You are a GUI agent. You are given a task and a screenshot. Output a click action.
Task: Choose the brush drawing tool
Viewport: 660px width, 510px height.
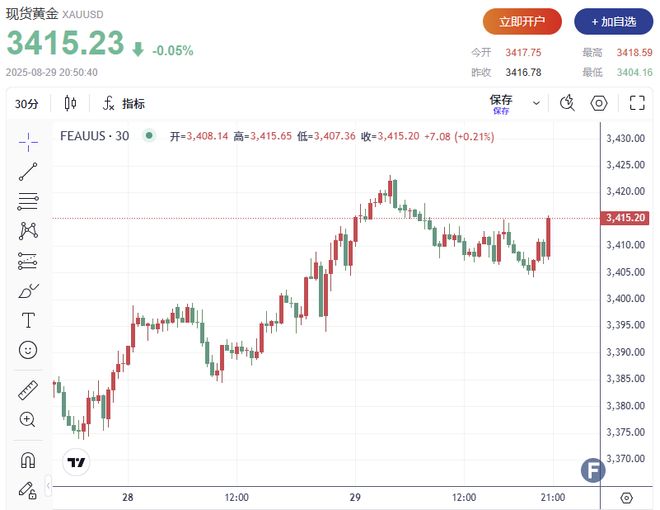[28, 291]
